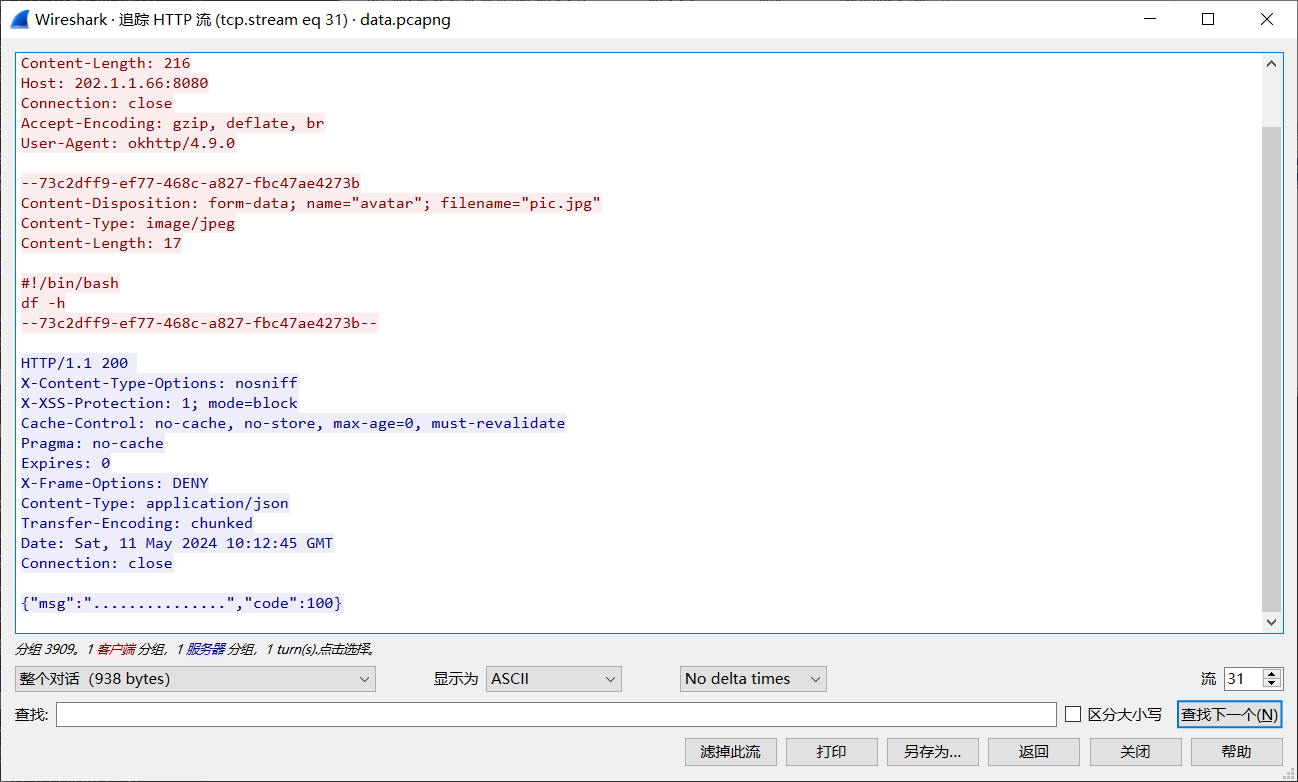Click the Content-Length: 216 line
This screenshot has width=1298, height=782.
(106, 63)
